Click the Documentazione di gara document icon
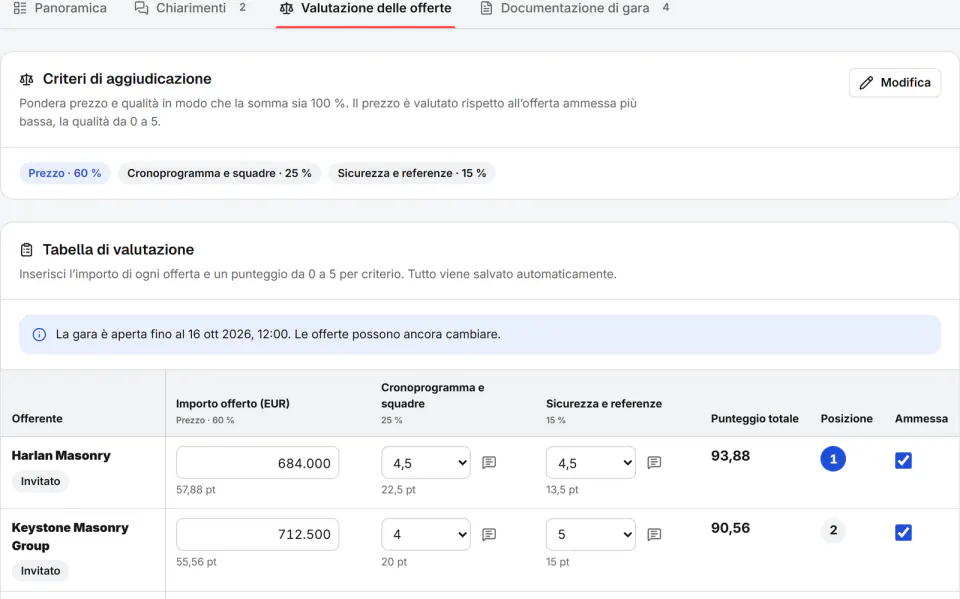960x599 pixels. click(486, 9)
